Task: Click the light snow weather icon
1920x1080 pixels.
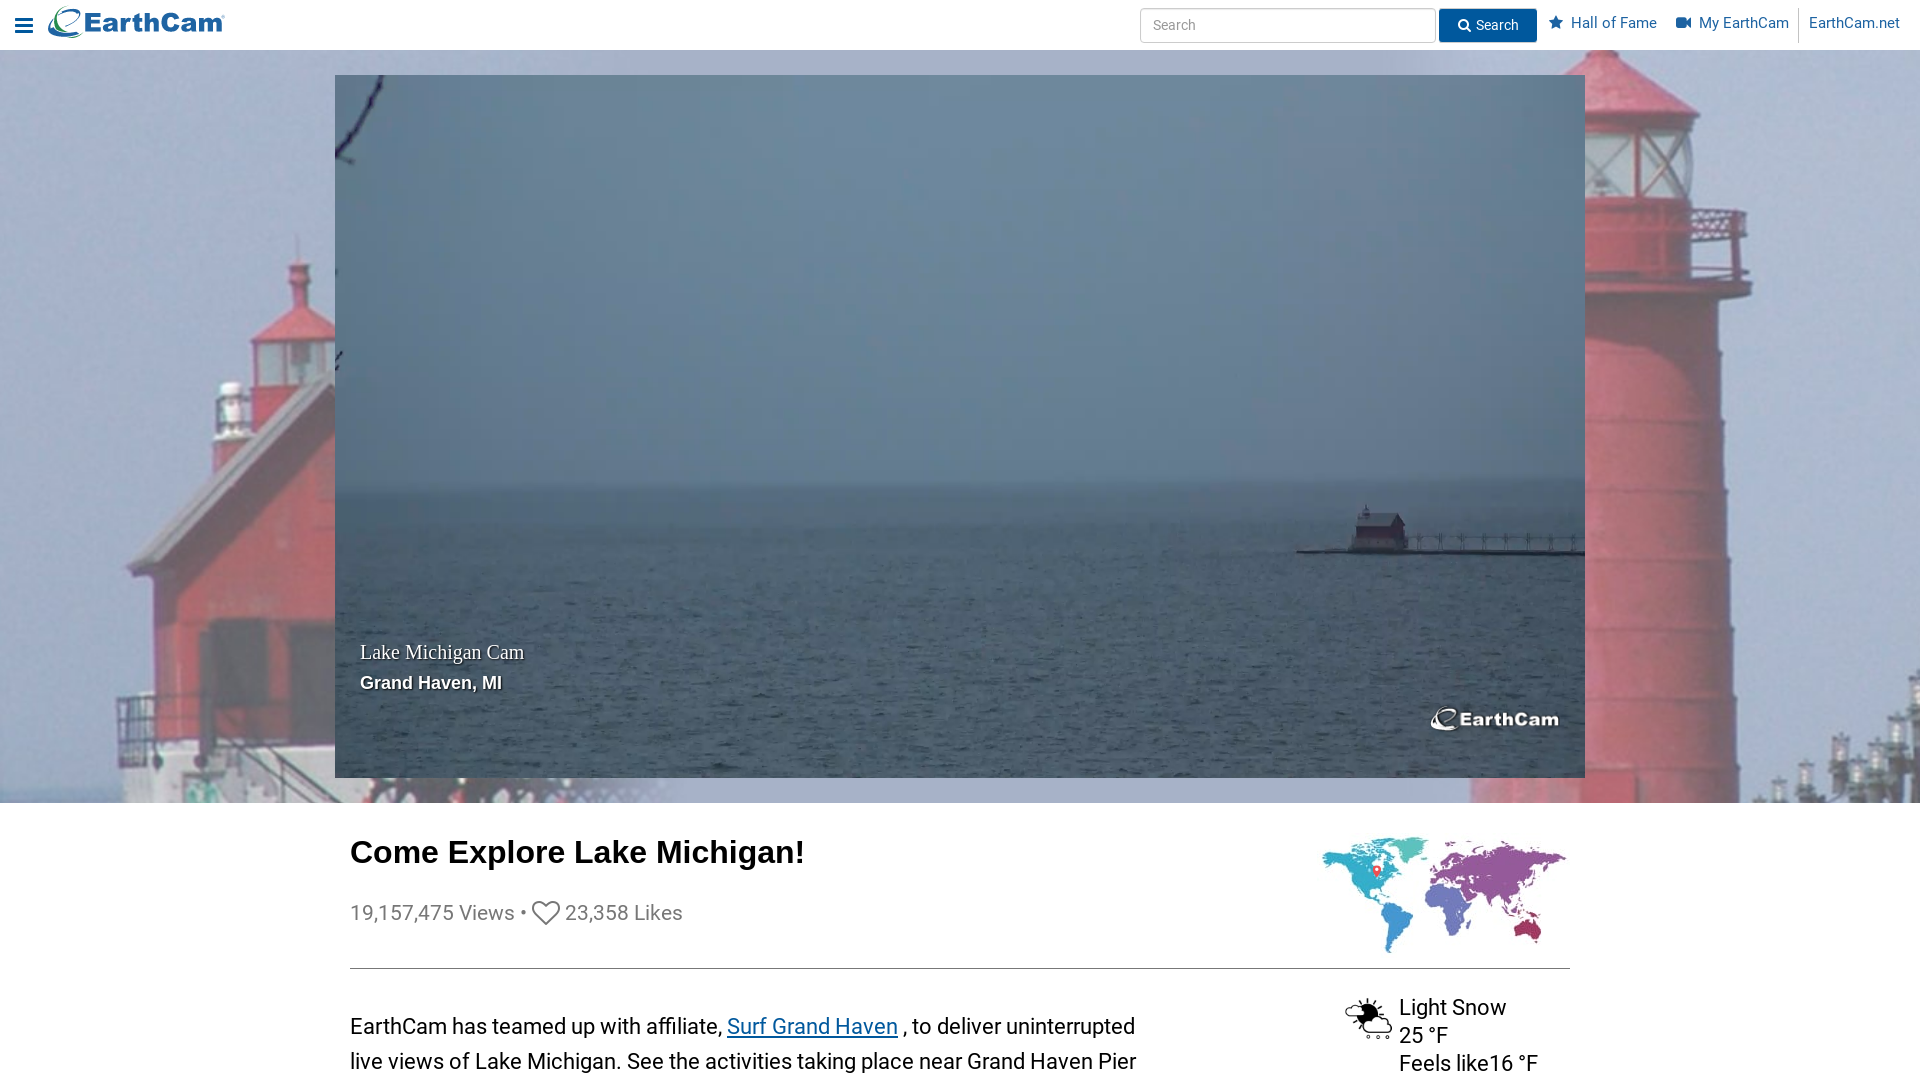Action: 1368,1019
